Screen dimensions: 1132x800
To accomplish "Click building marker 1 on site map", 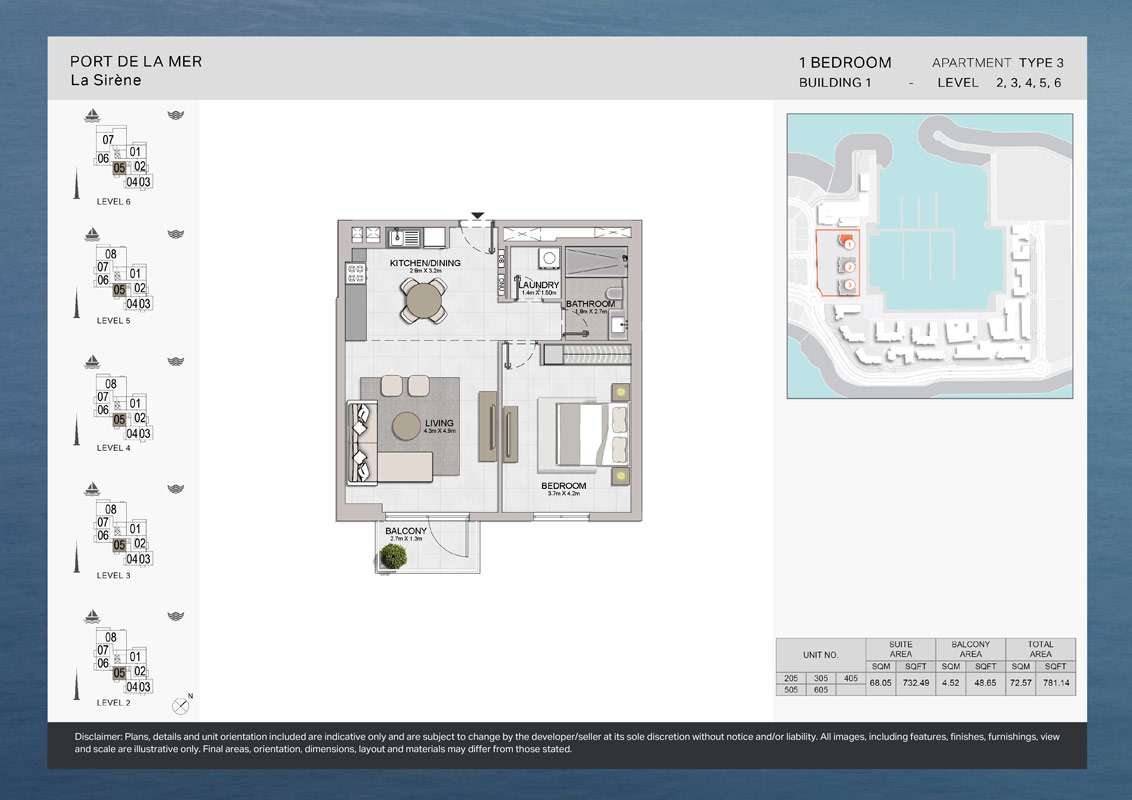I will click(x=848, y=243).
